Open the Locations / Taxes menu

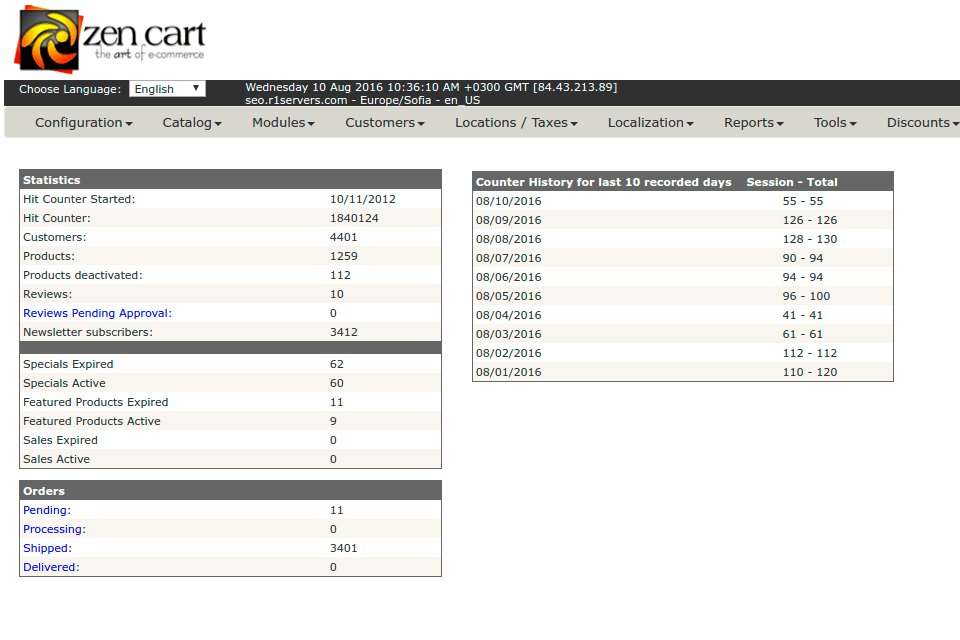tap(516, 123)
